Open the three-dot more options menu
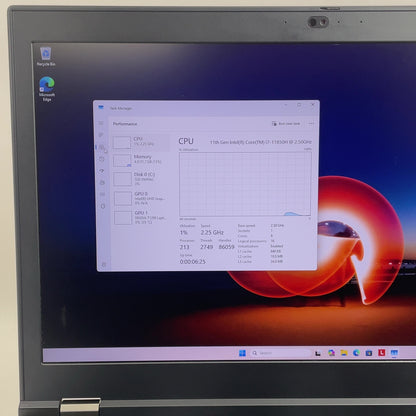This screenshot has height=416, width=416. coord(311,124)
